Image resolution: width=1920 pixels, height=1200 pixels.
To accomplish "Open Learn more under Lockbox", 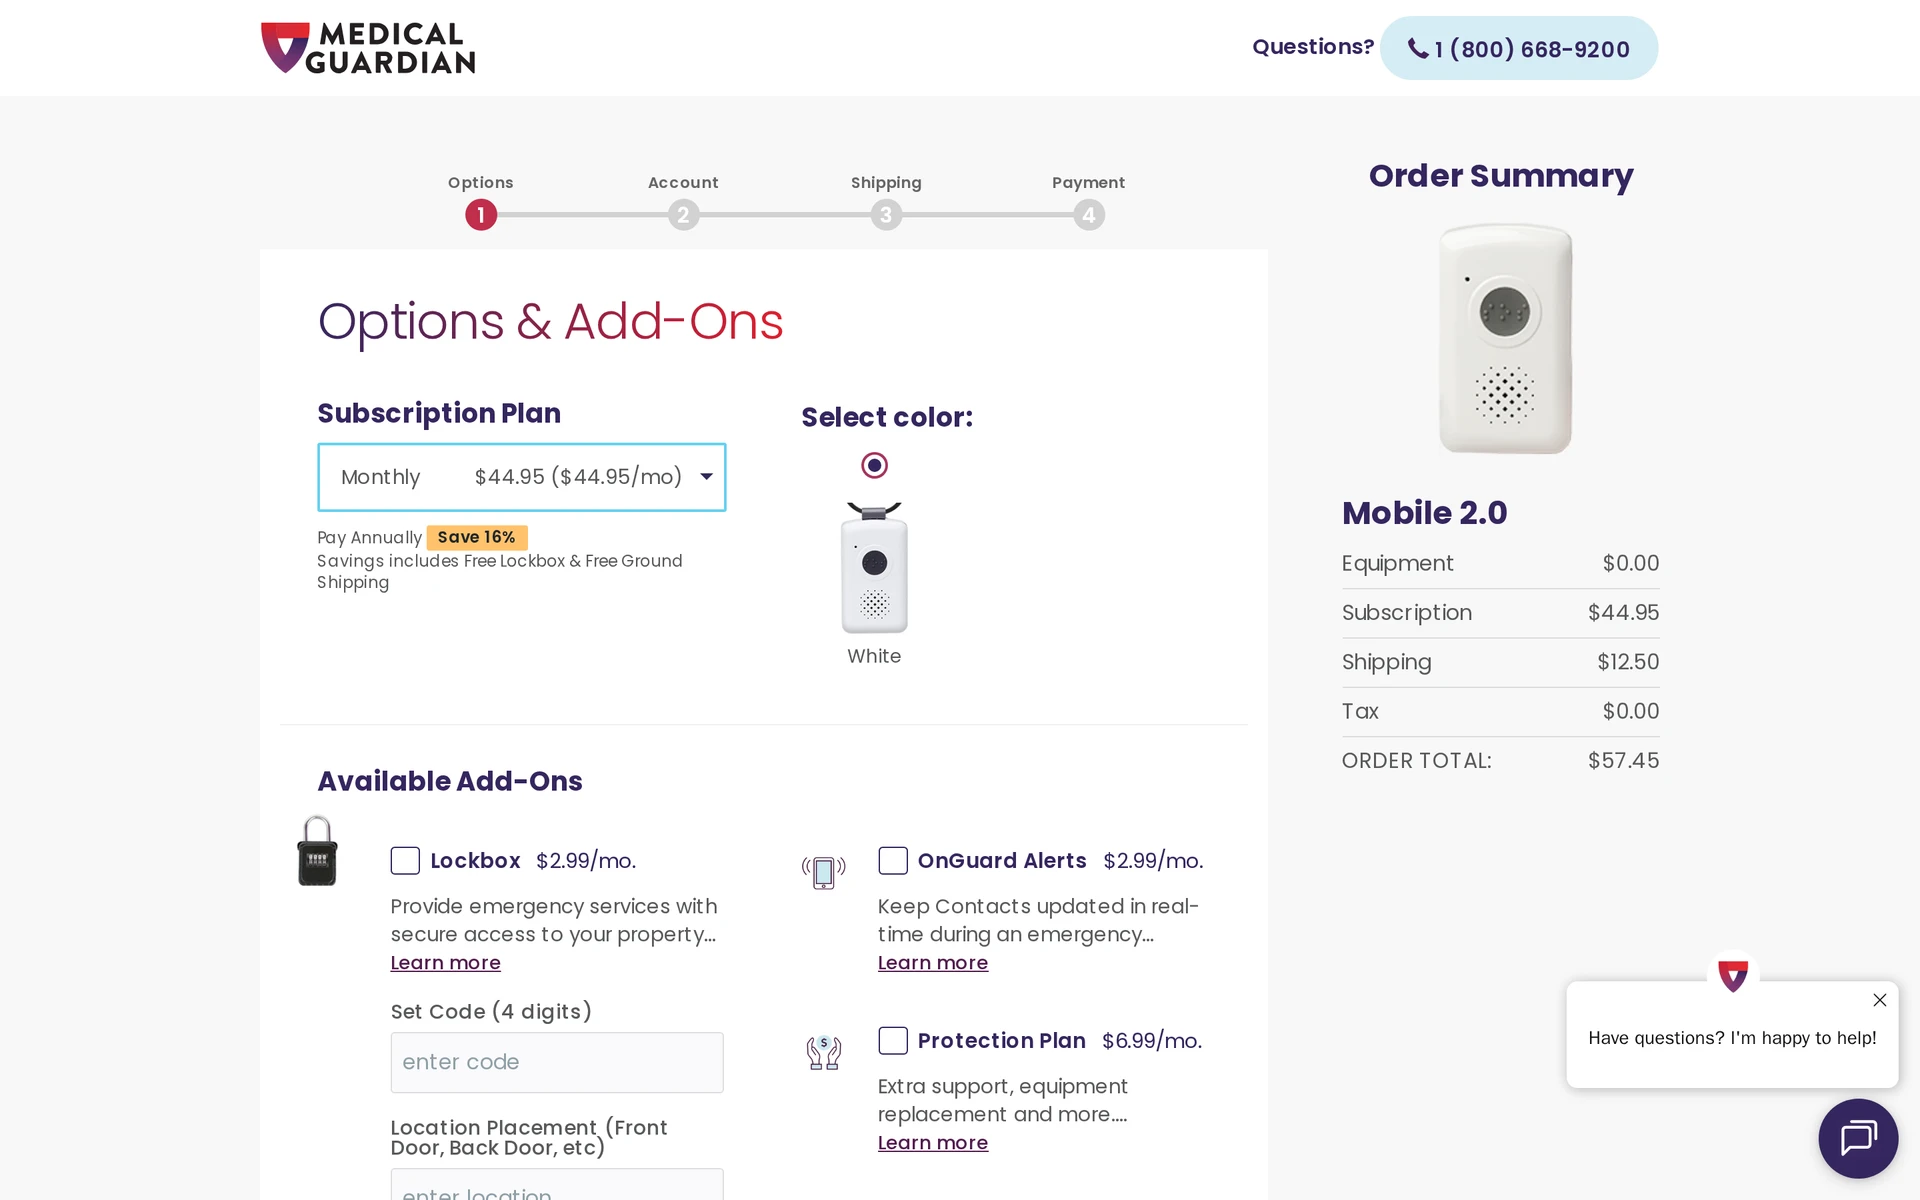I will click(446, 963).
